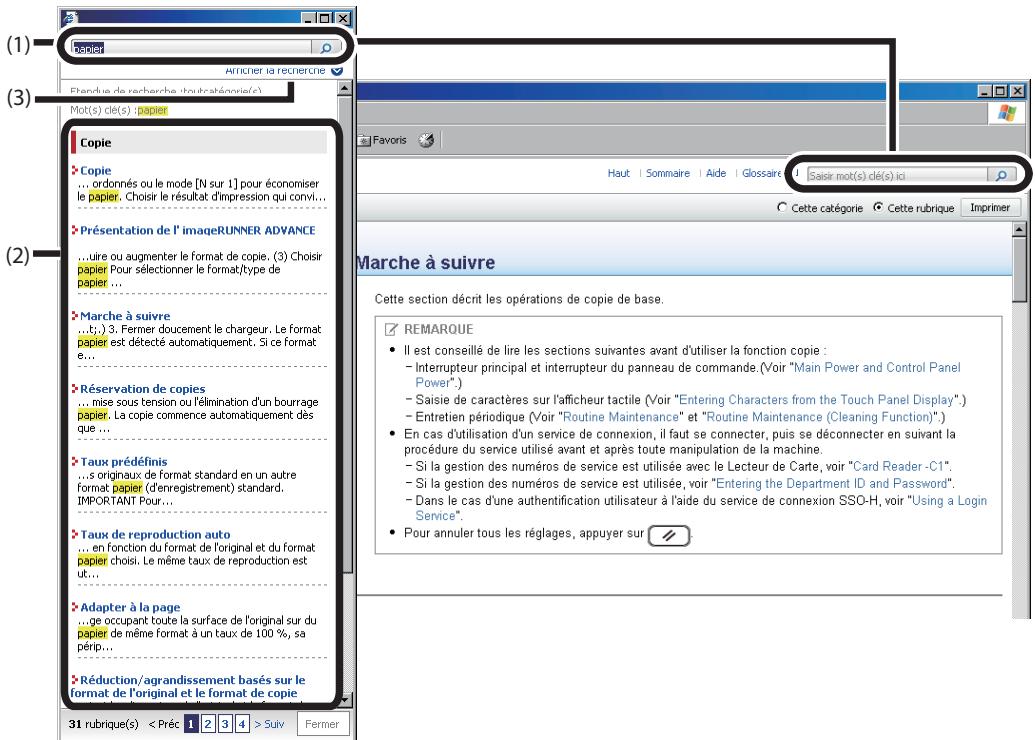Screen dimensions: 1035x740
Task: Open the "Réservation de copies" result
Action: tap(143, 389)
